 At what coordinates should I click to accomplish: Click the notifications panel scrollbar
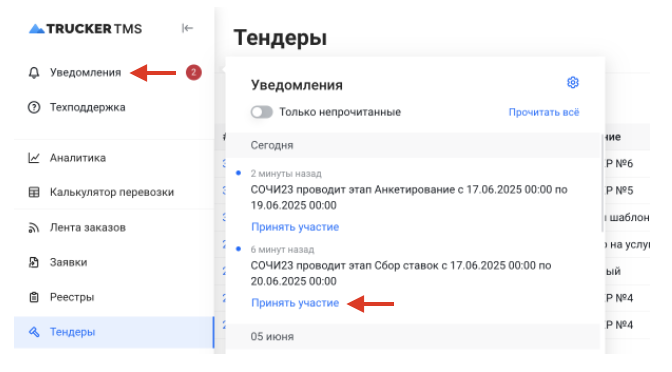pyautogui.click(x=603, y=183)
